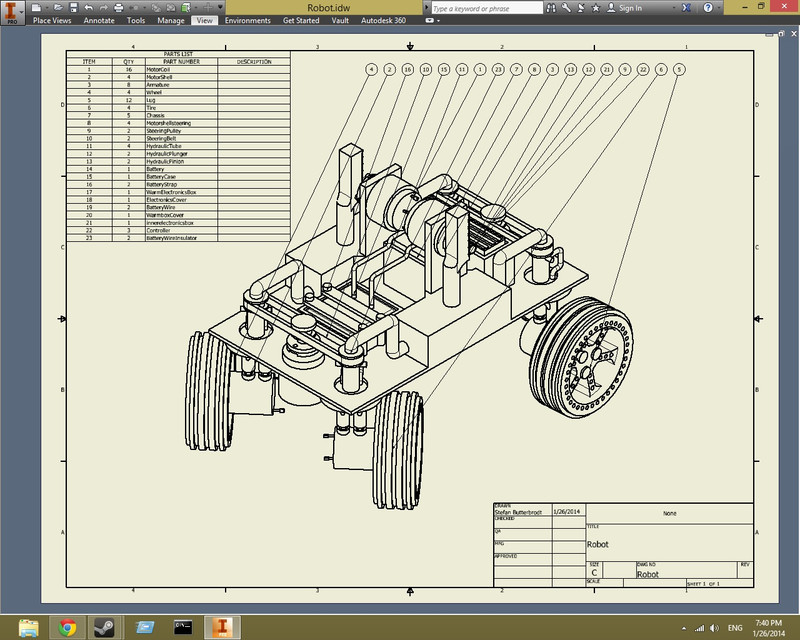Show hidden icons in system tray

coord(684,630)
